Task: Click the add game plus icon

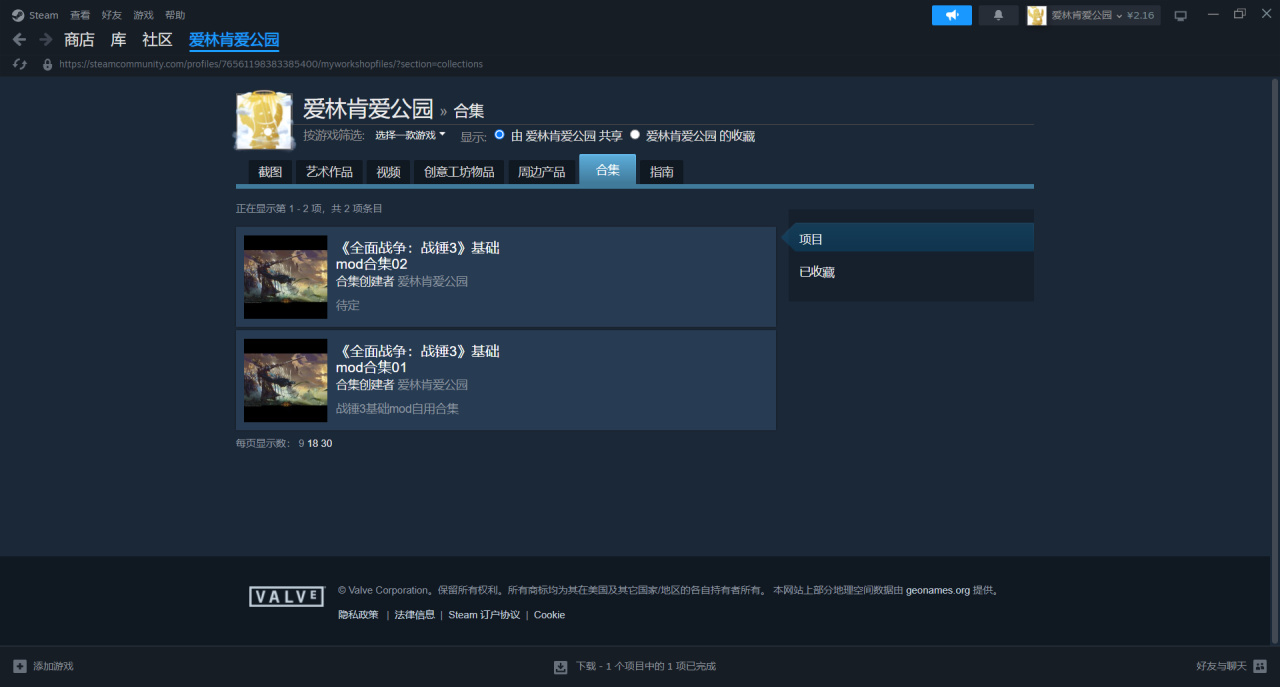Action: (20, 666)
